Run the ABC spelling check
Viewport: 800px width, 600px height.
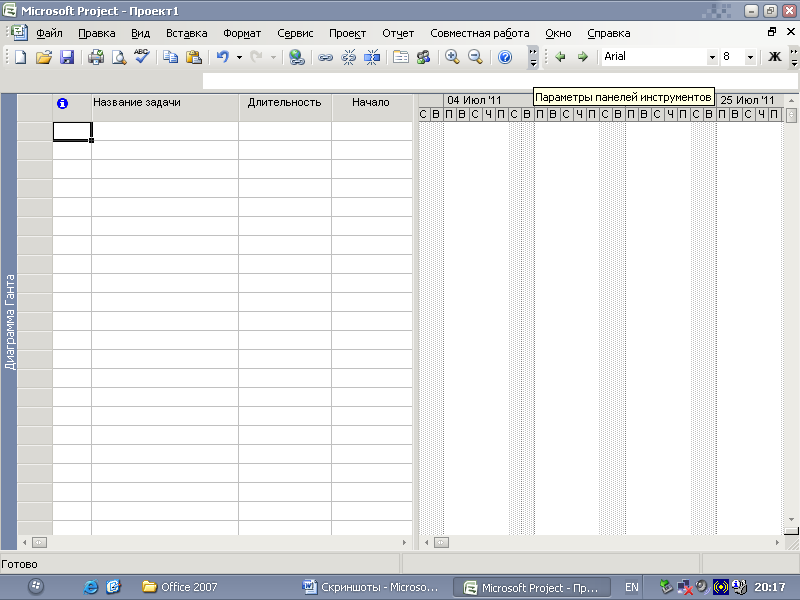pyautogui.click(x=142, y=56)
